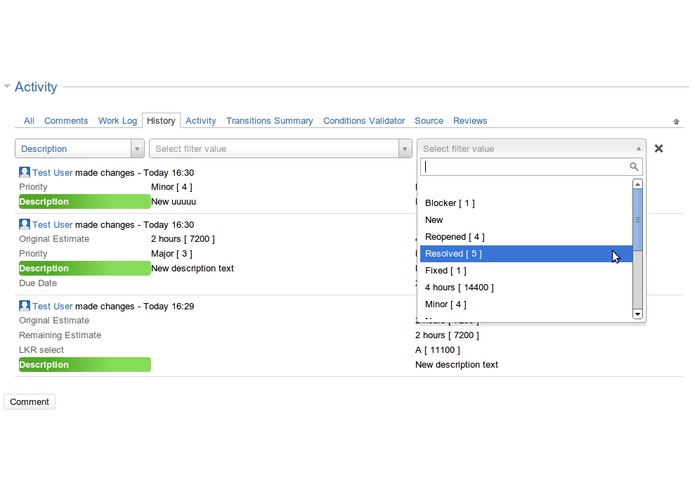695x494 pixels.
Task: Click the 'Major [ 3 ]' priority value
Action: click(172, 254)
